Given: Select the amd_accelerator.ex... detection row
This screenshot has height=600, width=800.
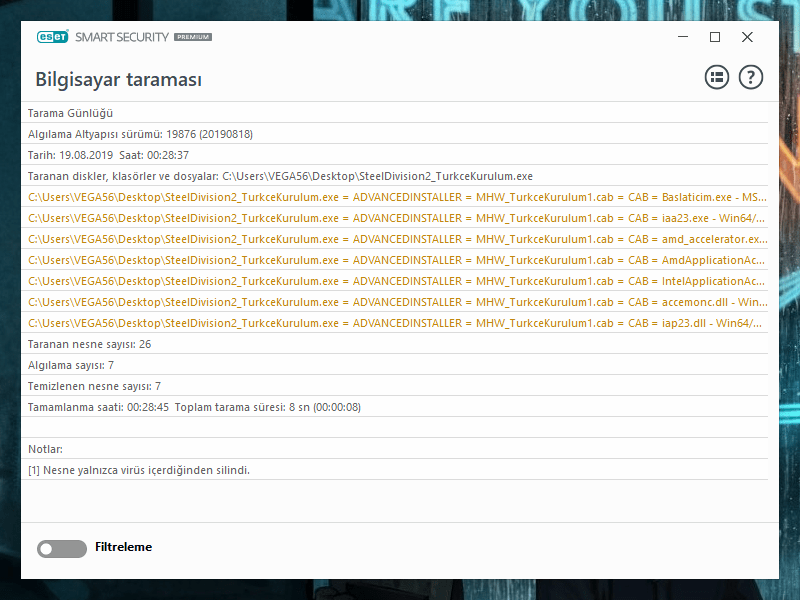Looking at the screenshot, I should 395,239.
